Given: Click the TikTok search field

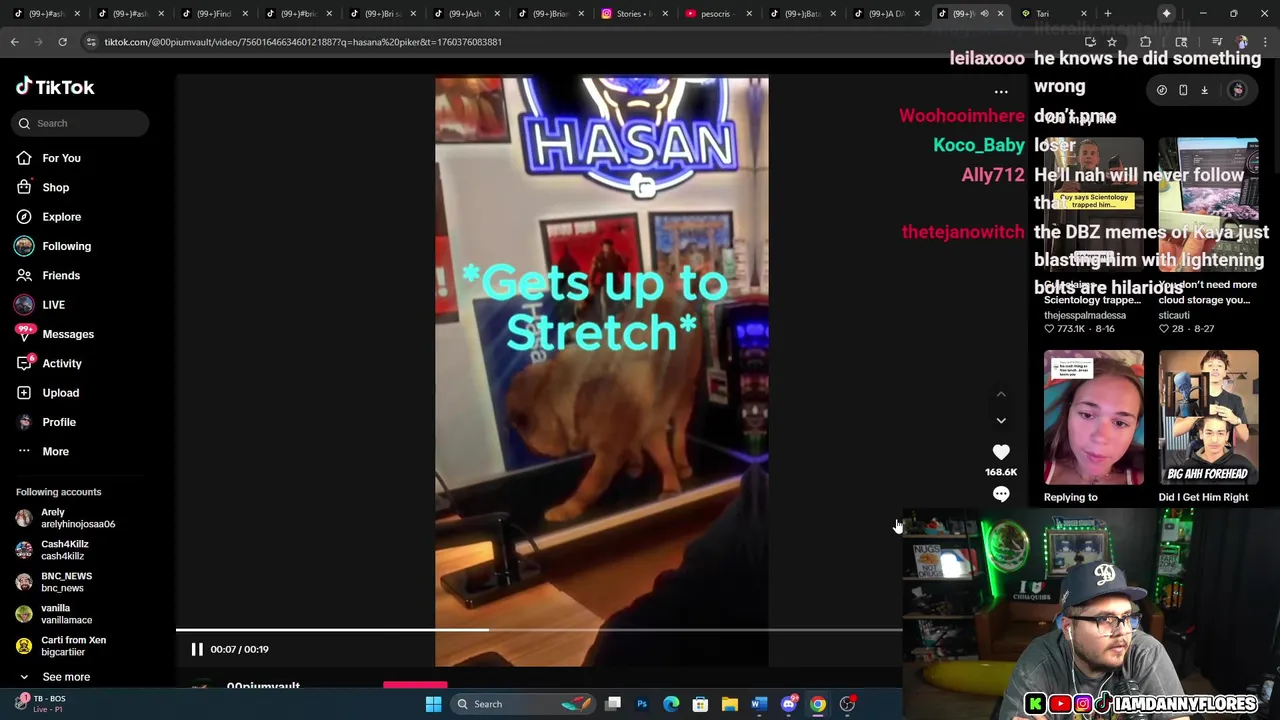Looking at the screenshot, I should 82,123.
